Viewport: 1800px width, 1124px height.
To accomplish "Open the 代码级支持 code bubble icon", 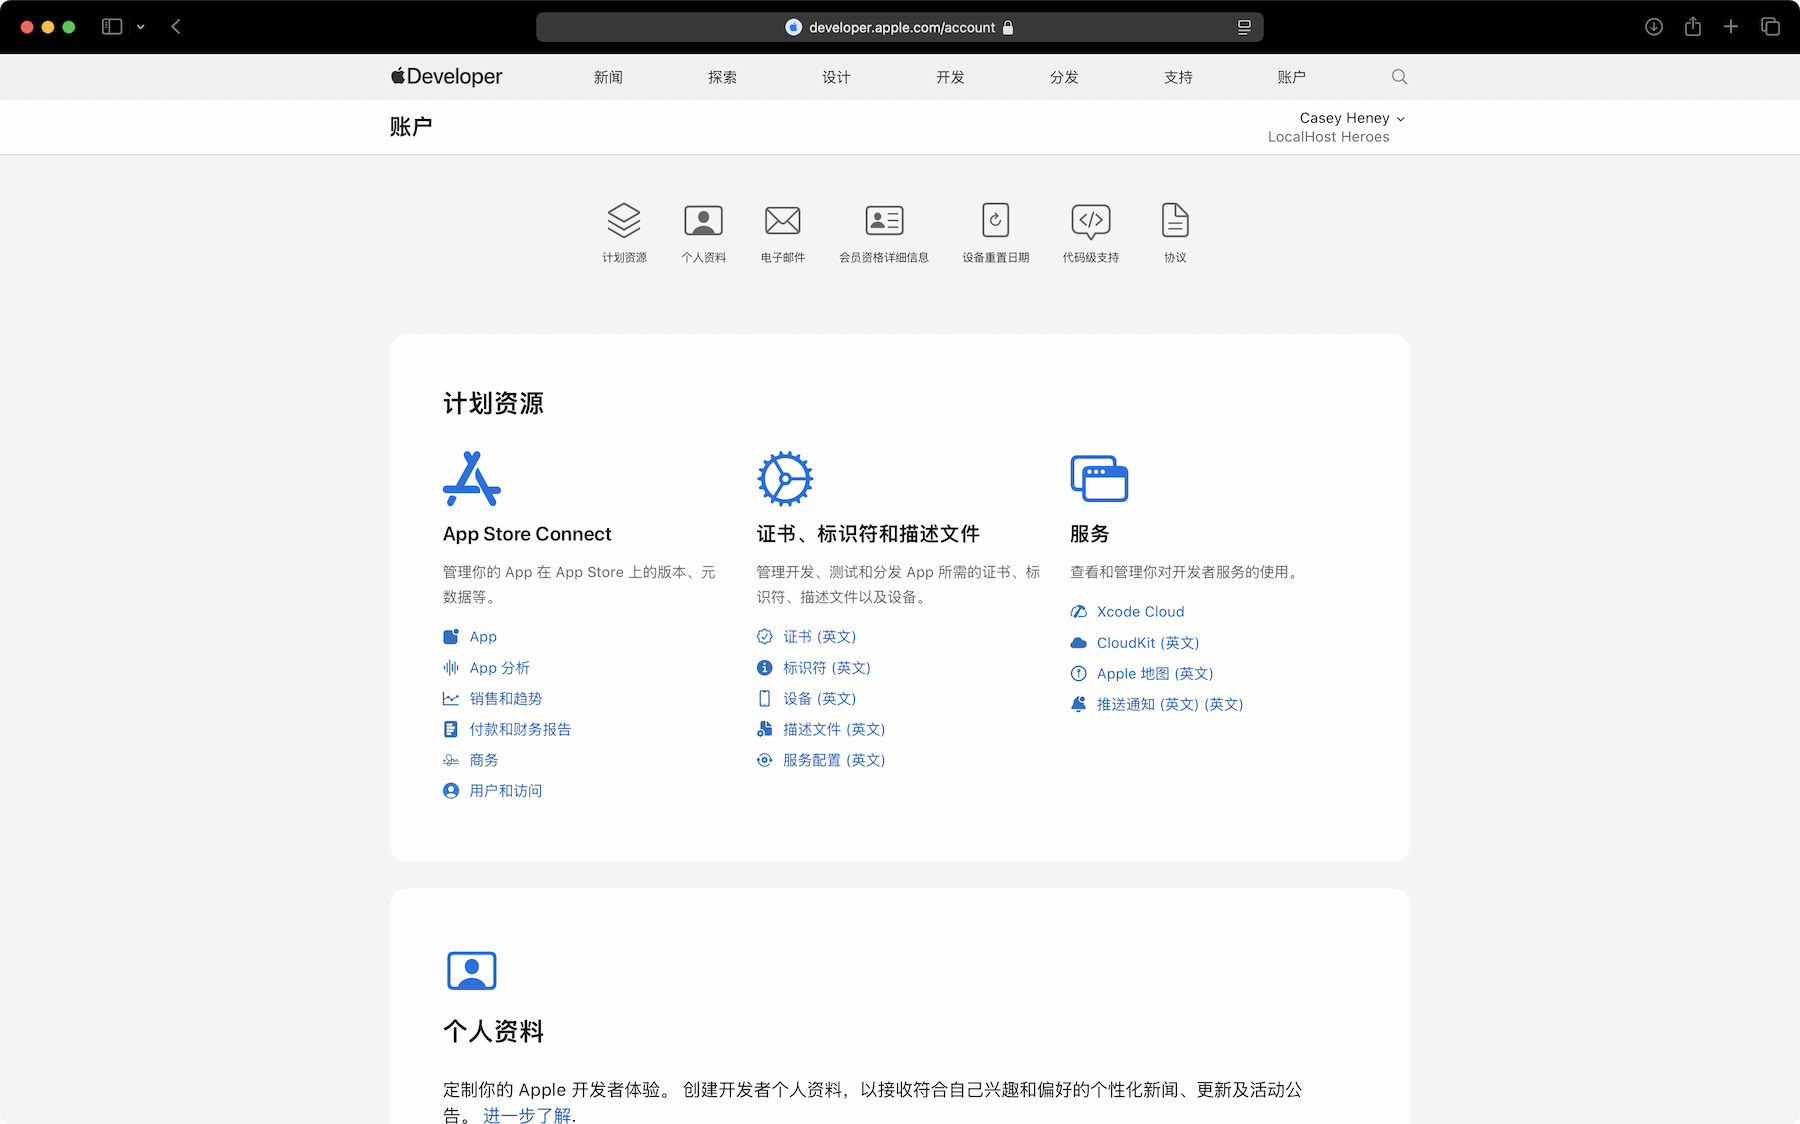I will pos(1090,221).
